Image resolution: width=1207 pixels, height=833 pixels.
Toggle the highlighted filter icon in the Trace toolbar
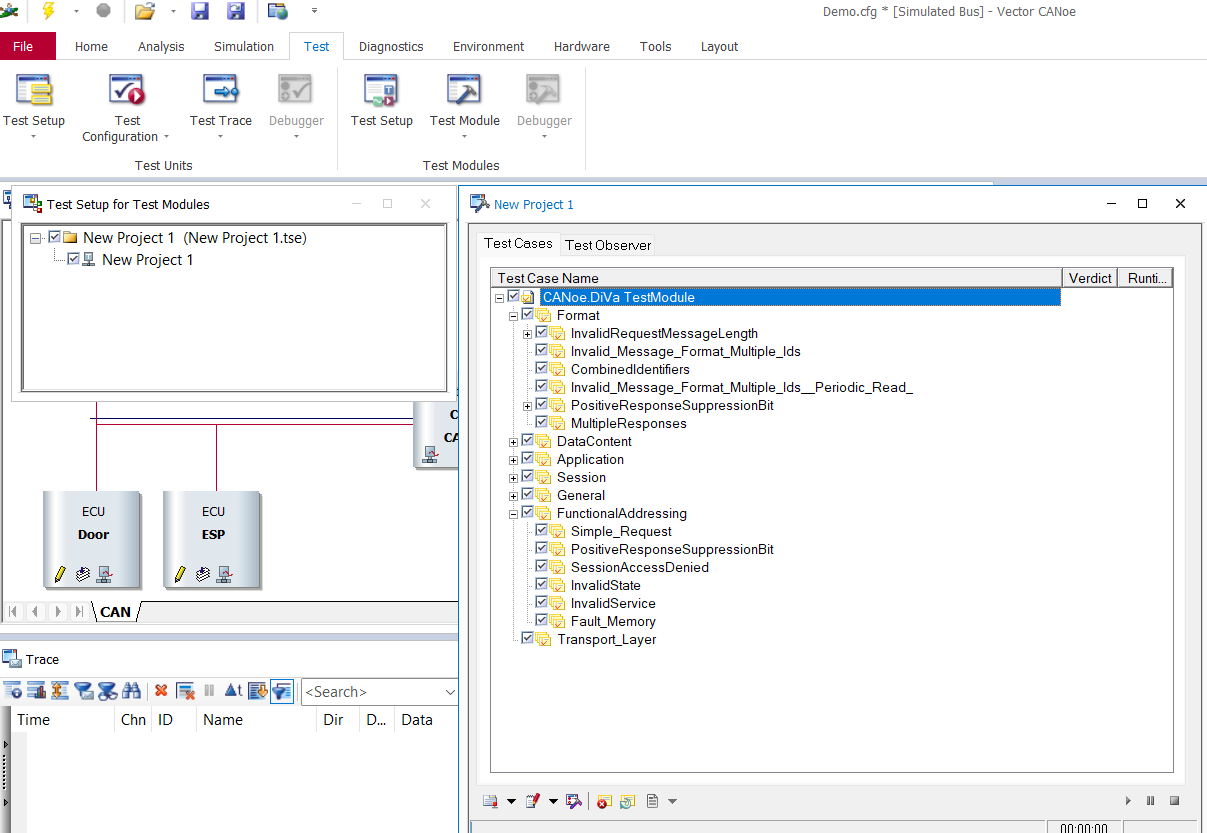(282, 690)
